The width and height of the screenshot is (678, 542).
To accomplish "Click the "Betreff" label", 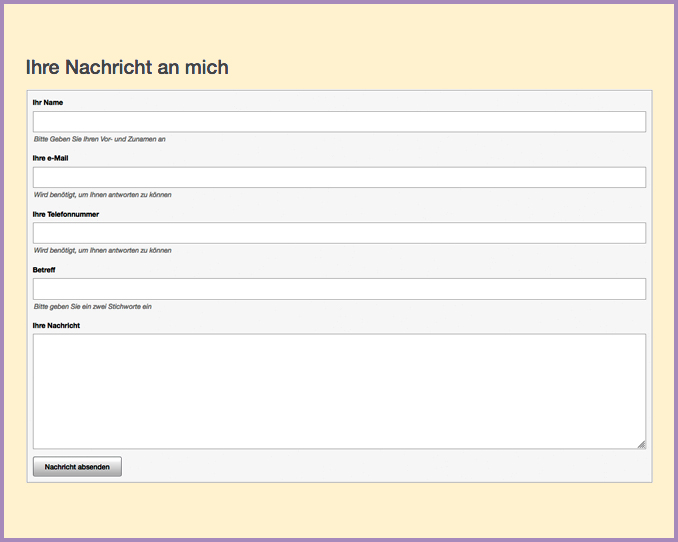I will point(44,270).
